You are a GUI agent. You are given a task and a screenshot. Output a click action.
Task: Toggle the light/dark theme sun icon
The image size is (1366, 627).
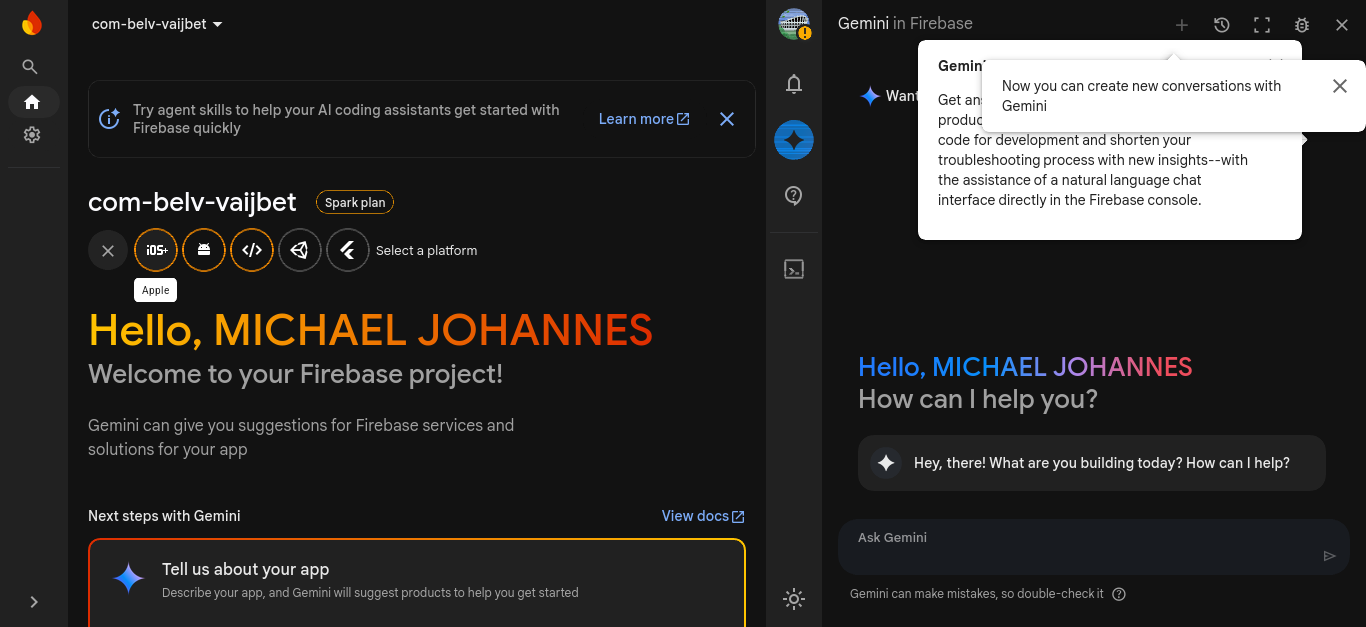794,599
